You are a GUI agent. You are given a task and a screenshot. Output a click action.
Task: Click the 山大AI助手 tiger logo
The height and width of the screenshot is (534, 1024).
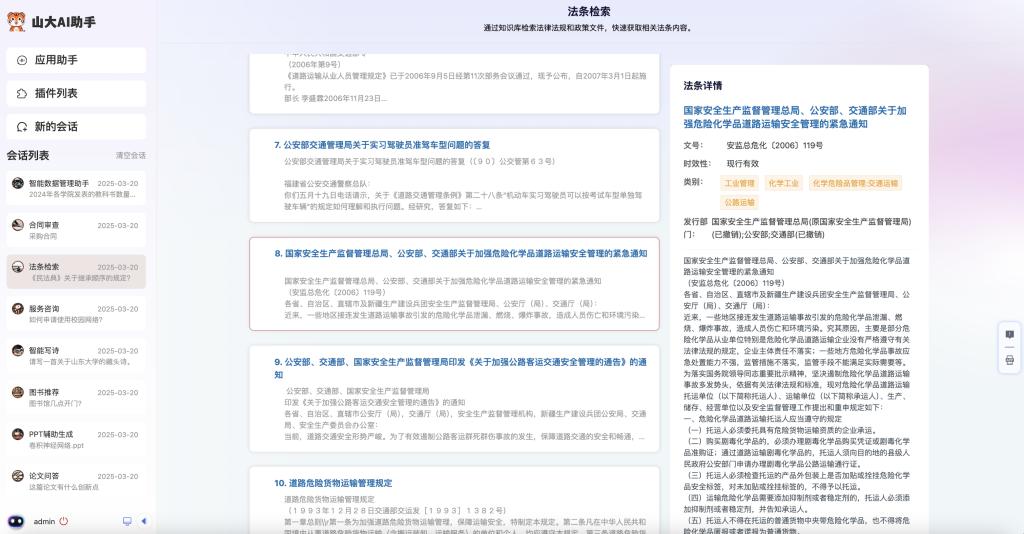(16, 22)
